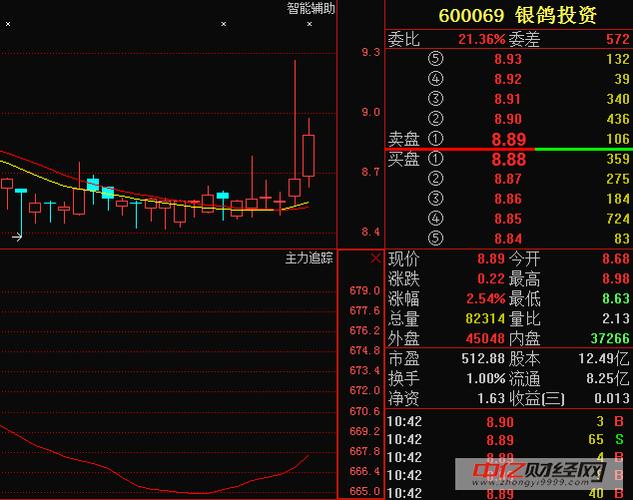
Task: Click the circled 5 icon beside buy price 8.84
Action: tap(435, 238)
